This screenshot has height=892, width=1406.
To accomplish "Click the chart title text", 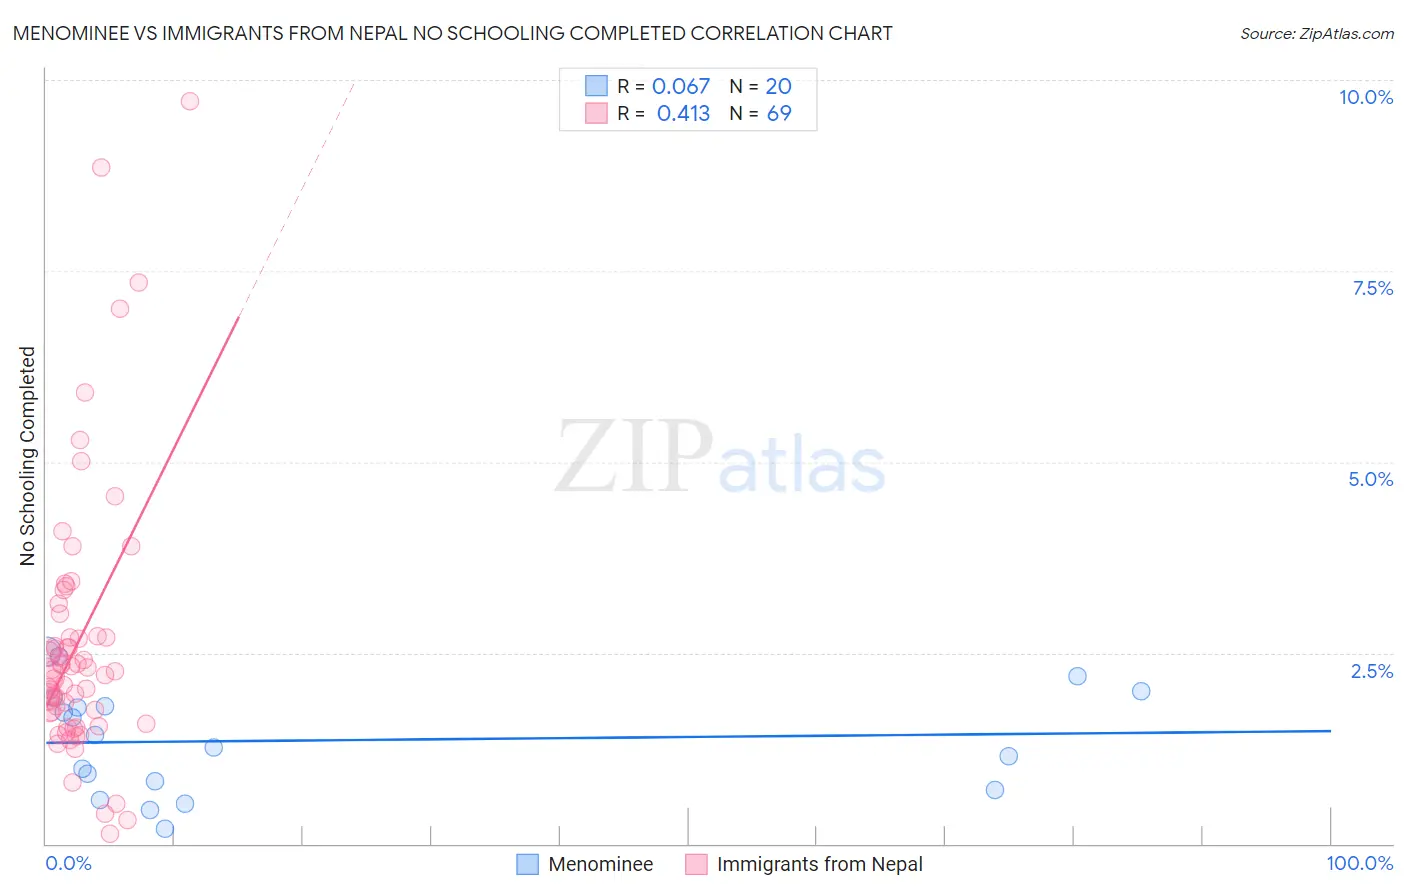I will [x=452, y=33].
